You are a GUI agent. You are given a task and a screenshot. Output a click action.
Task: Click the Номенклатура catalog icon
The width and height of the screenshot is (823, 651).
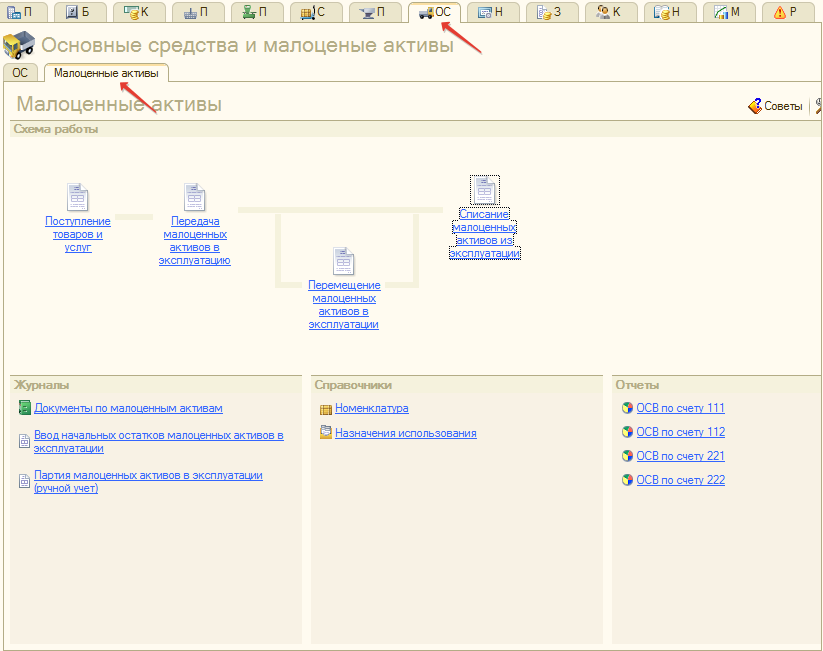click(x=325, y=409)
